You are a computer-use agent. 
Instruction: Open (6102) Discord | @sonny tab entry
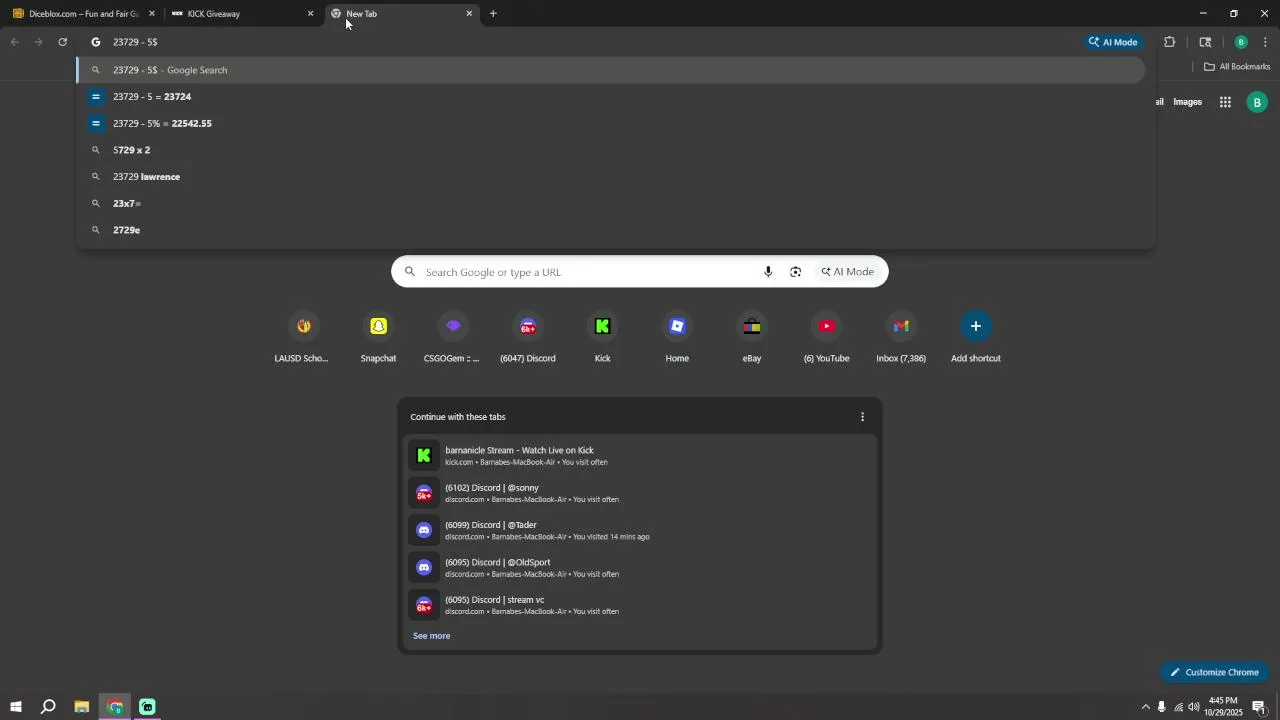coord(640,493)
